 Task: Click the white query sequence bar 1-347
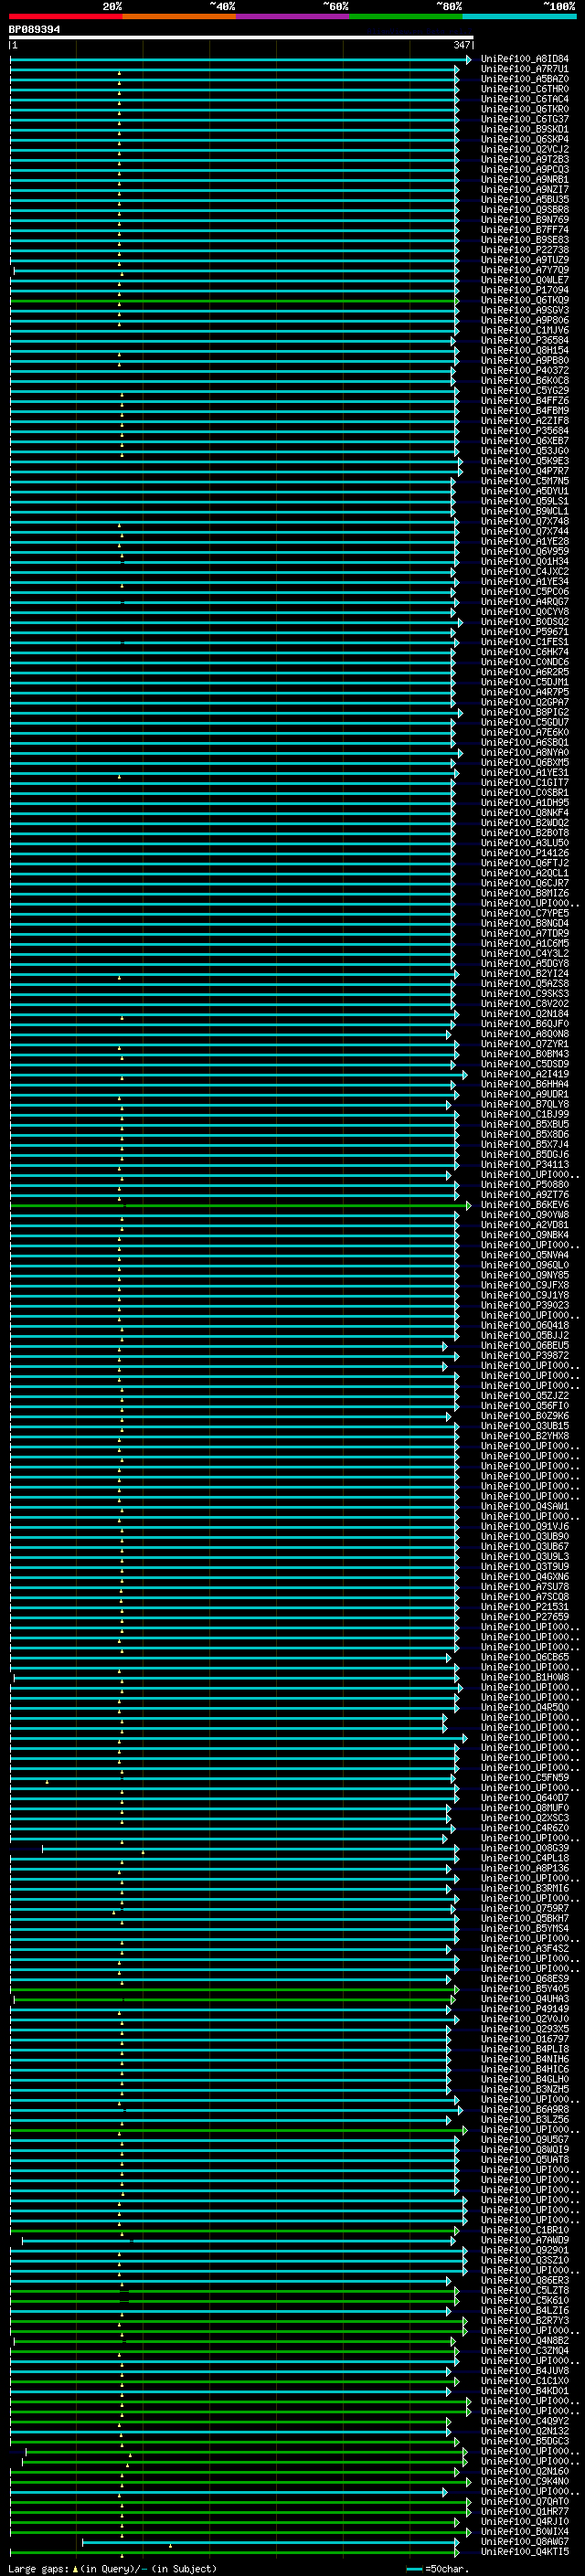[241, 38]
